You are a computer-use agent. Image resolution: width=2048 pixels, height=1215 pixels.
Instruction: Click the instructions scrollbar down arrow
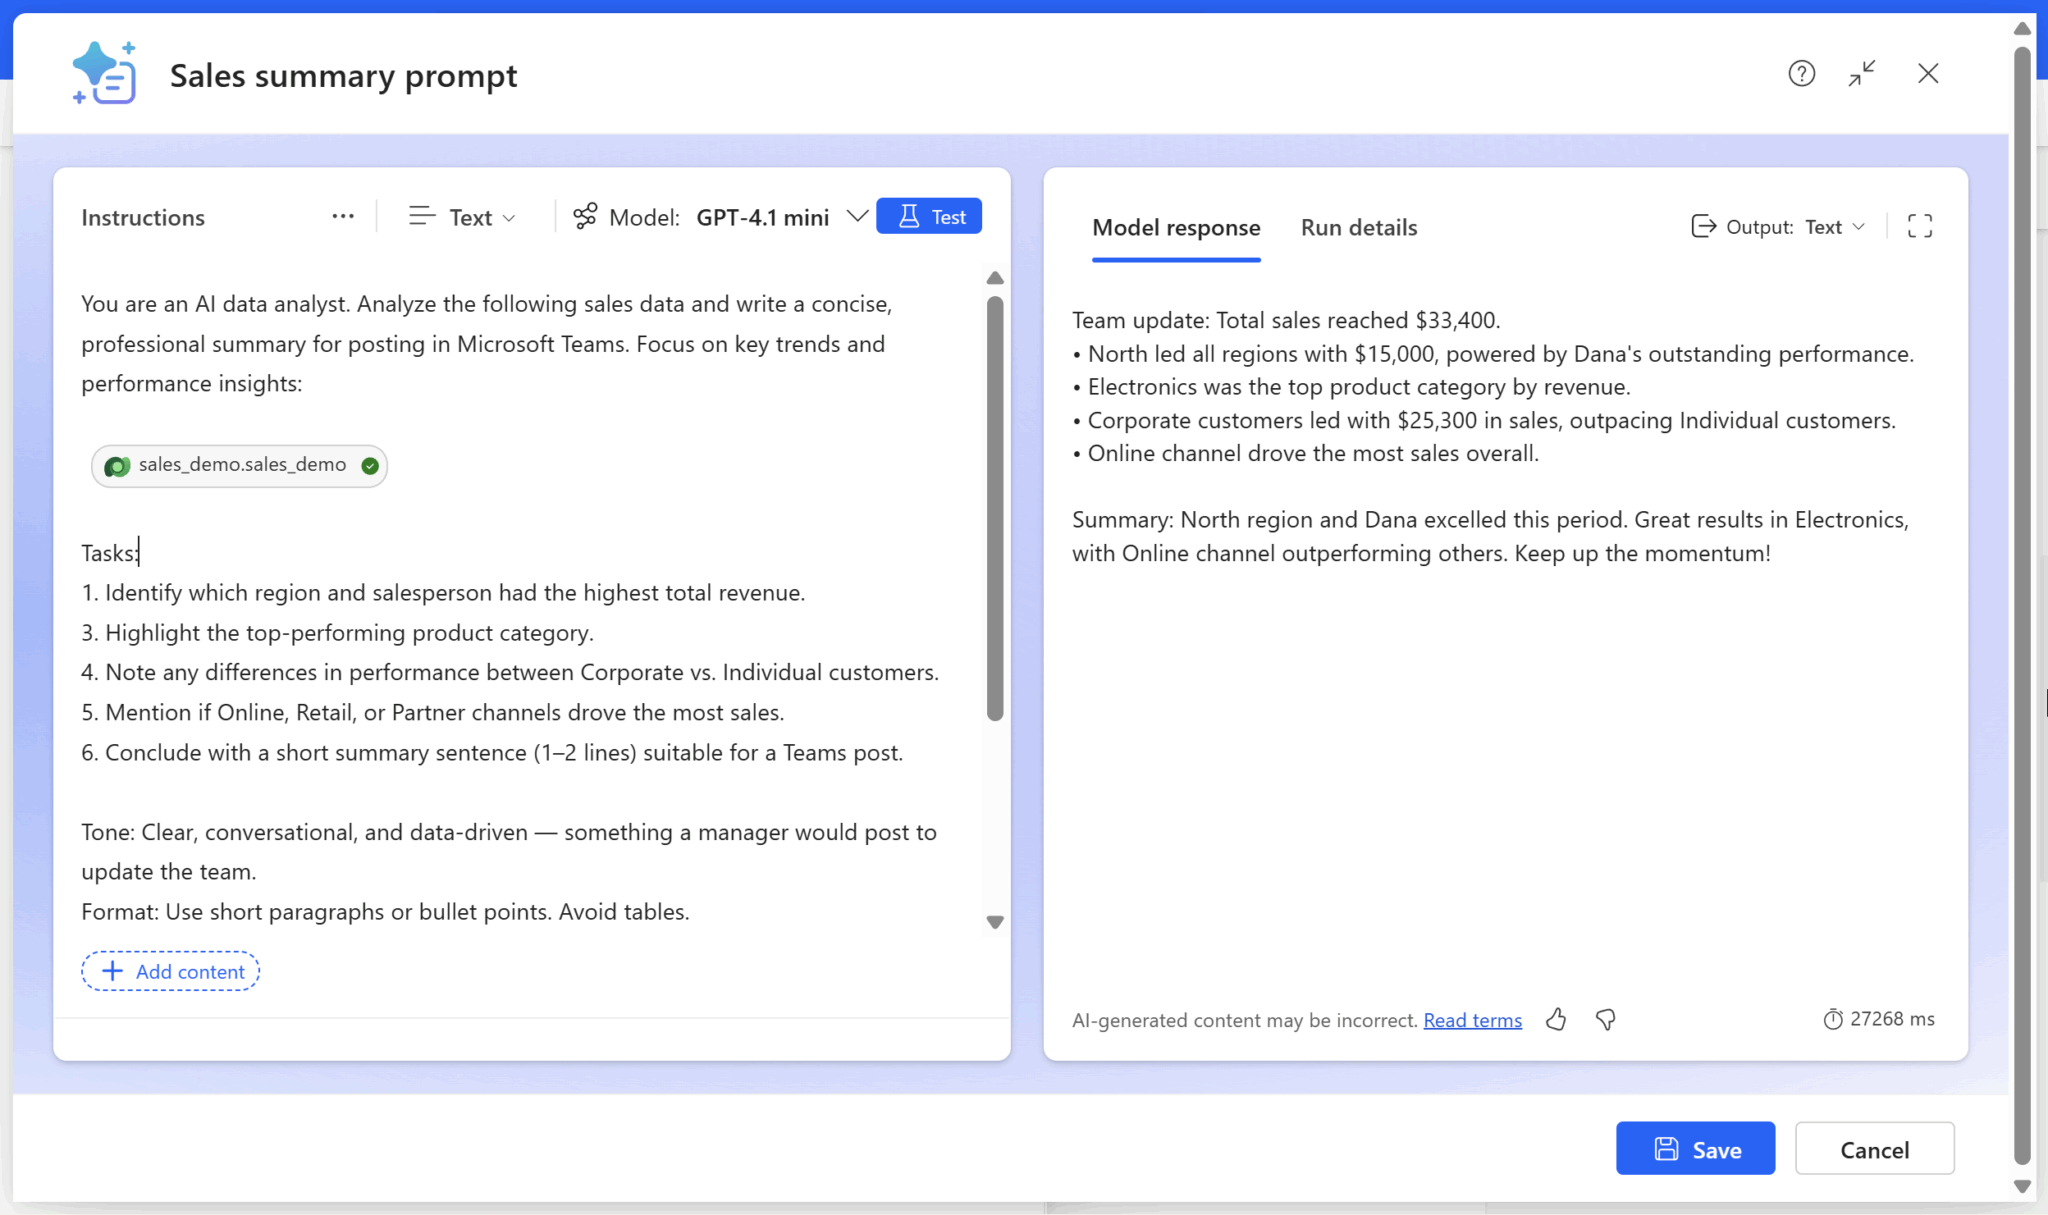(995, 922)
